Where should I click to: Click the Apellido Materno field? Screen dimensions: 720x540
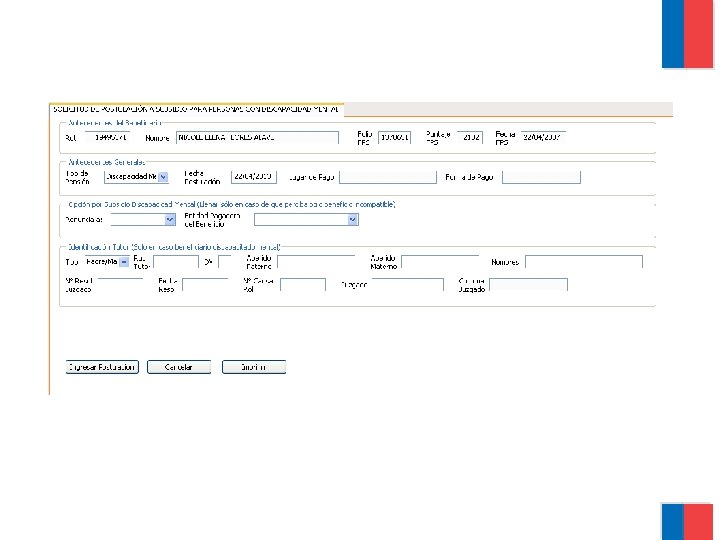pyautogui.click(x=440, y=262)
